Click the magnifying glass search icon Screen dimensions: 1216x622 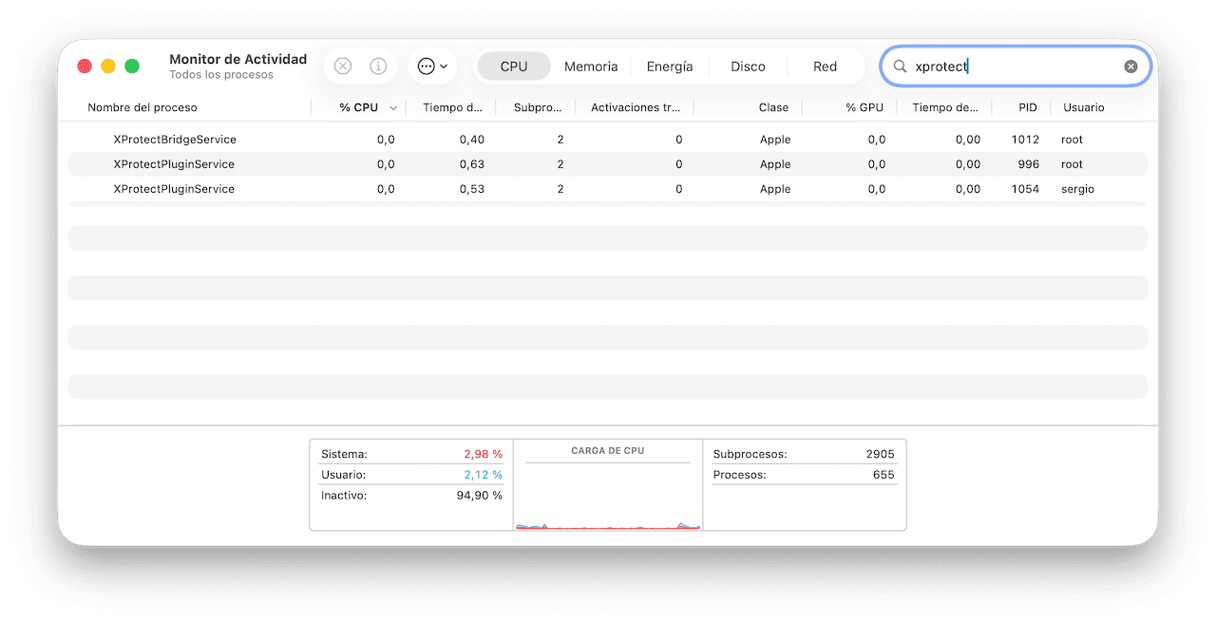(x=900, y=66)
